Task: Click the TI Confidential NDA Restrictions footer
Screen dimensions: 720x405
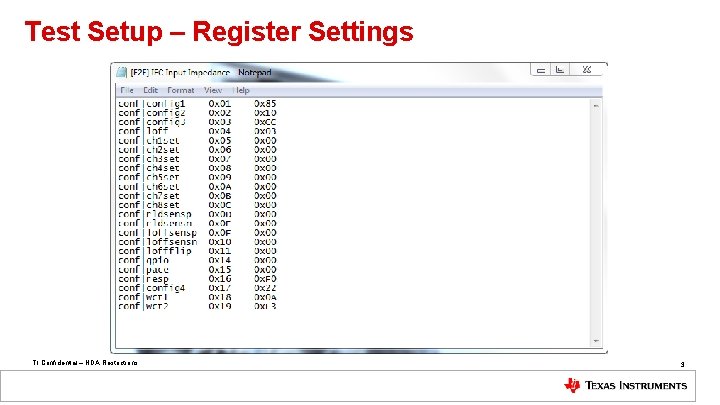Action: point(85,363)
